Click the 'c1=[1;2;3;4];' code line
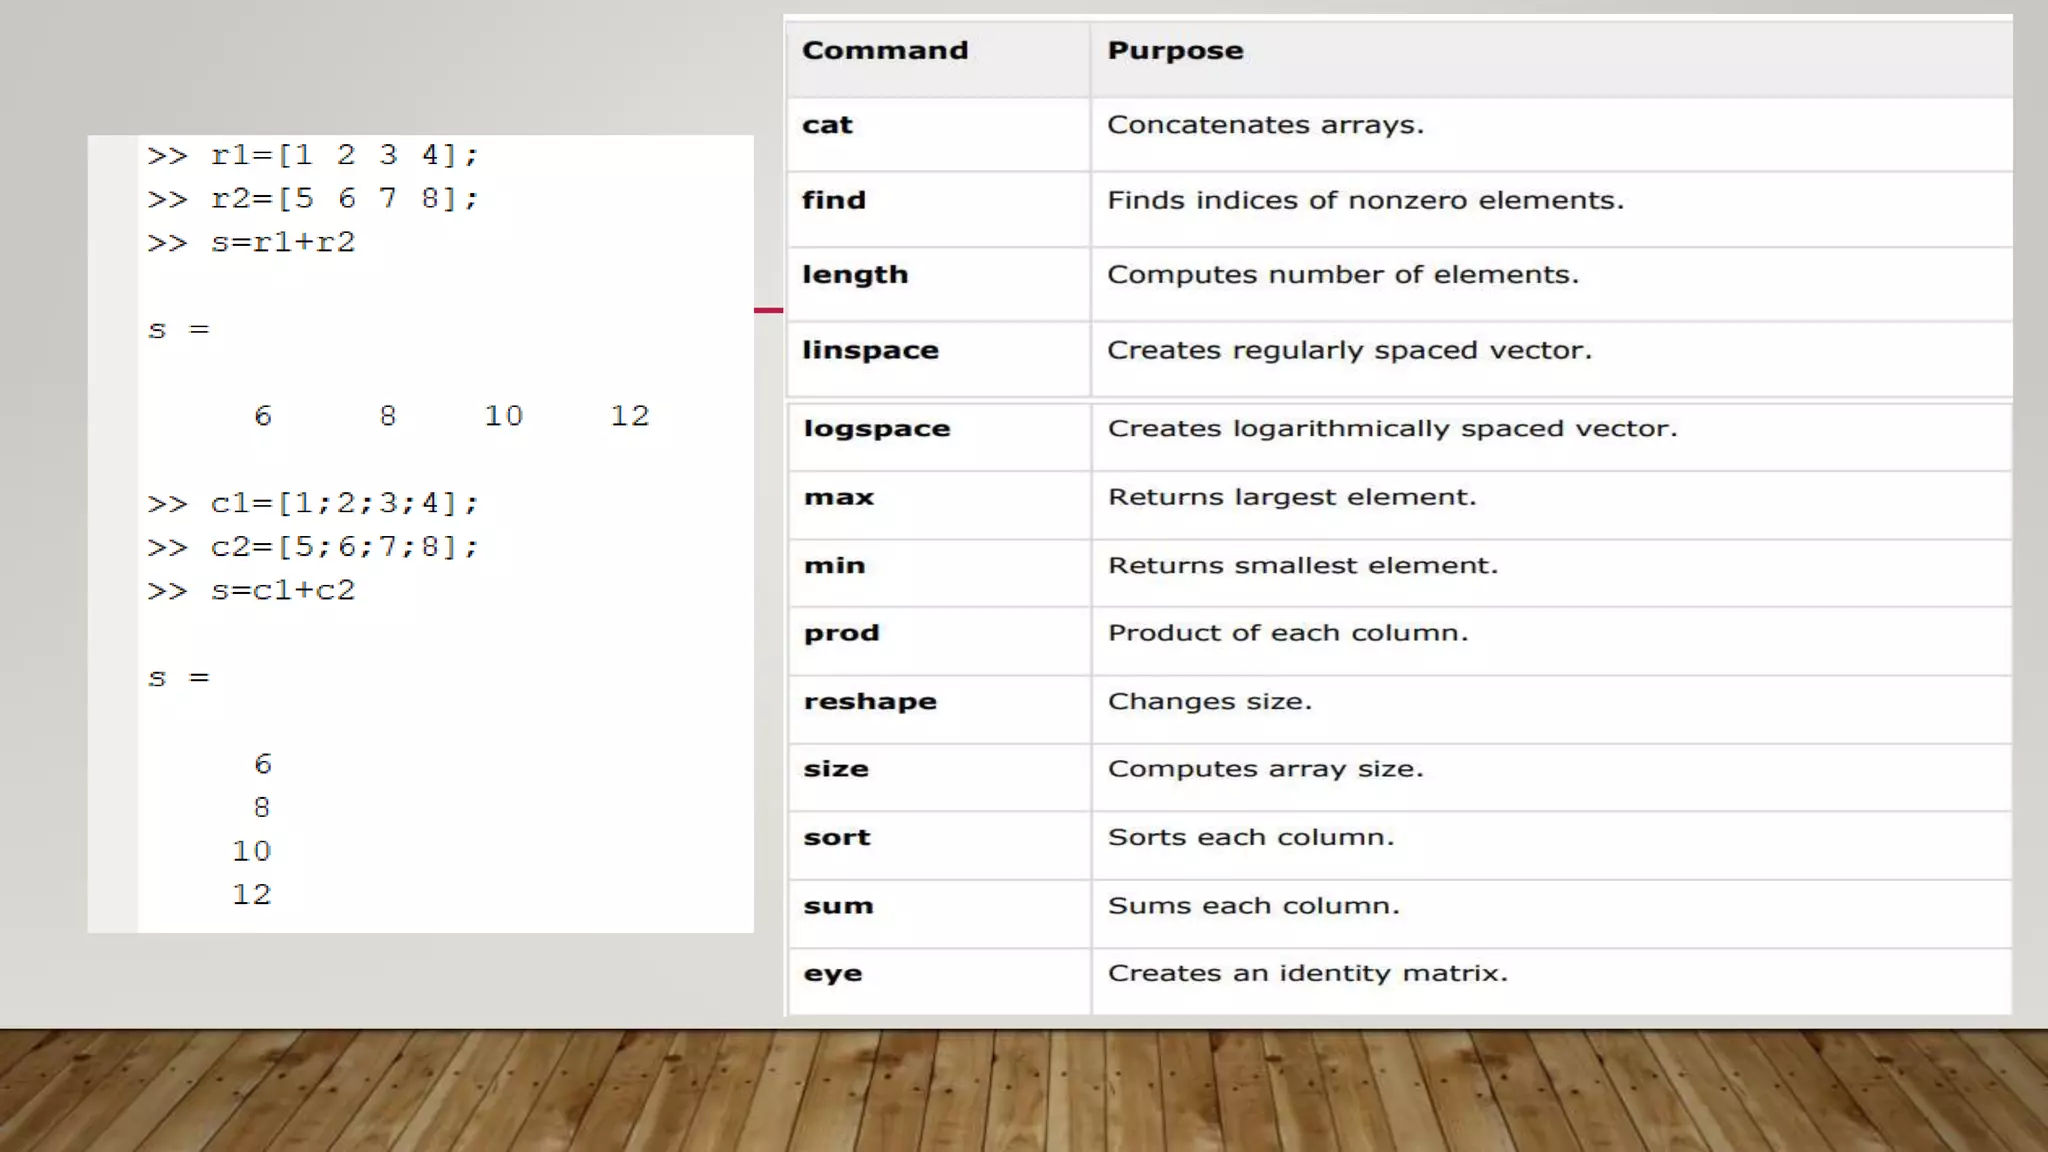 [x=344, y=503]
